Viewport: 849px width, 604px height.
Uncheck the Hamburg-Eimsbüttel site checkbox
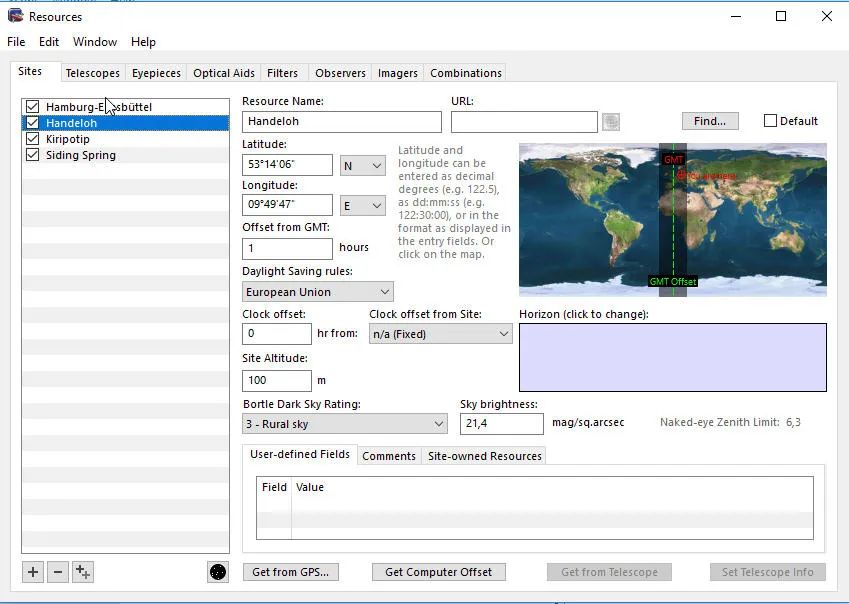click(x=33, y=107)
